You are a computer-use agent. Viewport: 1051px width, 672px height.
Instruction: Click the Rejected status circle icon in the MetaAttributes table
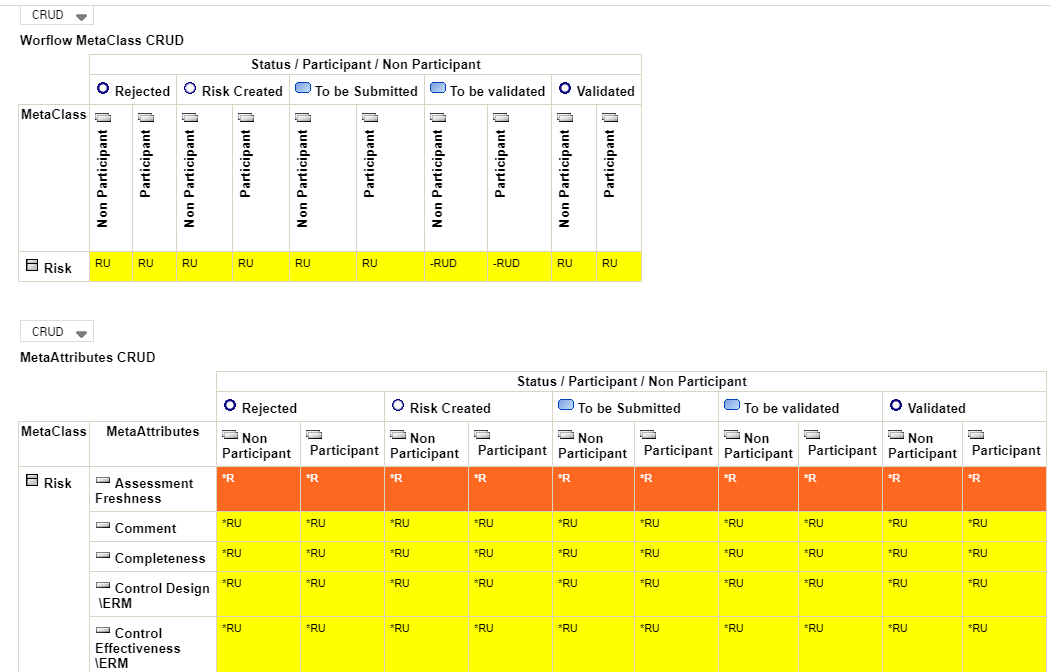tap(230, 406)
